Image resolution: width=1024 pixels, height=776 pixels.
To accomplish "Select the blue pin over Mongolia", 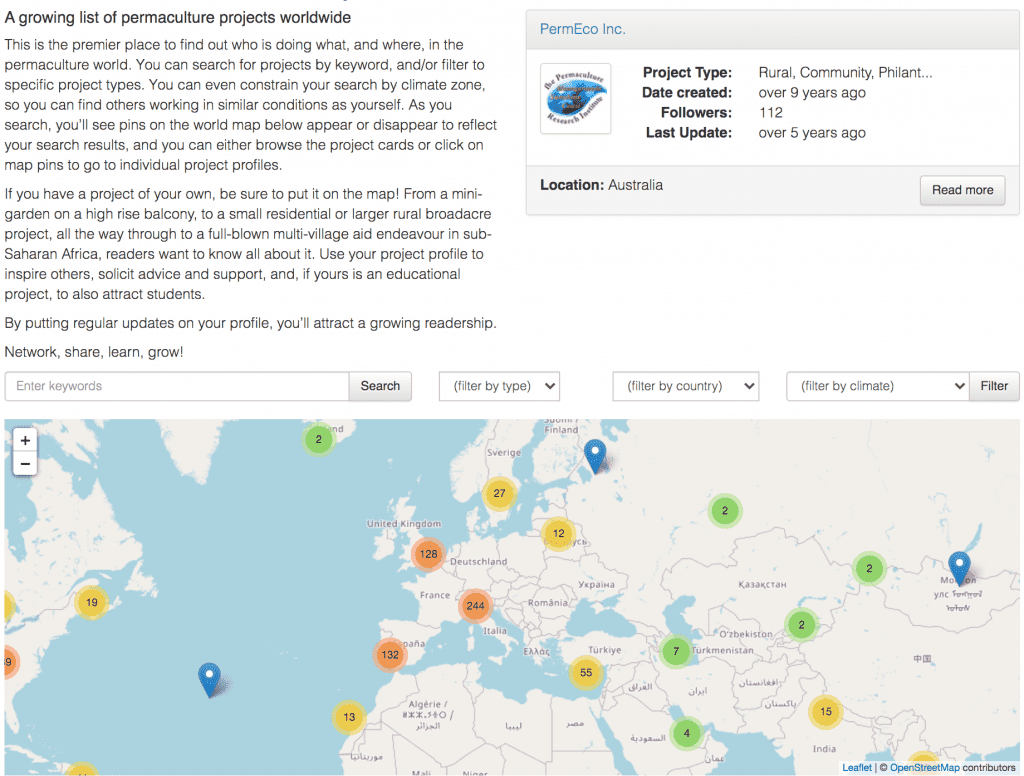I will pos(959,568).
